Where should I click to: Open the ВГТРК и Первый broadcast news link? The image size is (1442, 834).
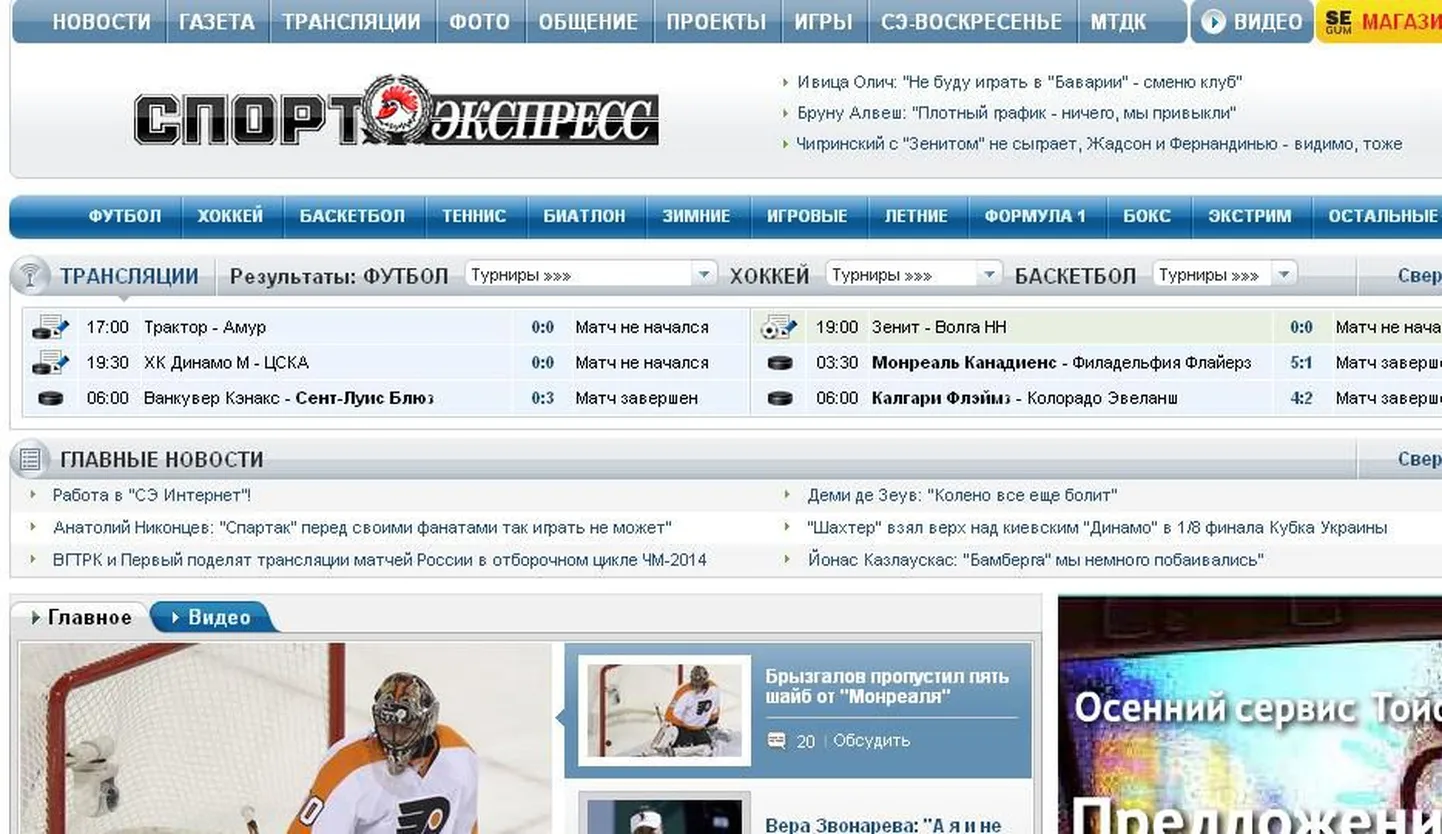tap(380, 560)
